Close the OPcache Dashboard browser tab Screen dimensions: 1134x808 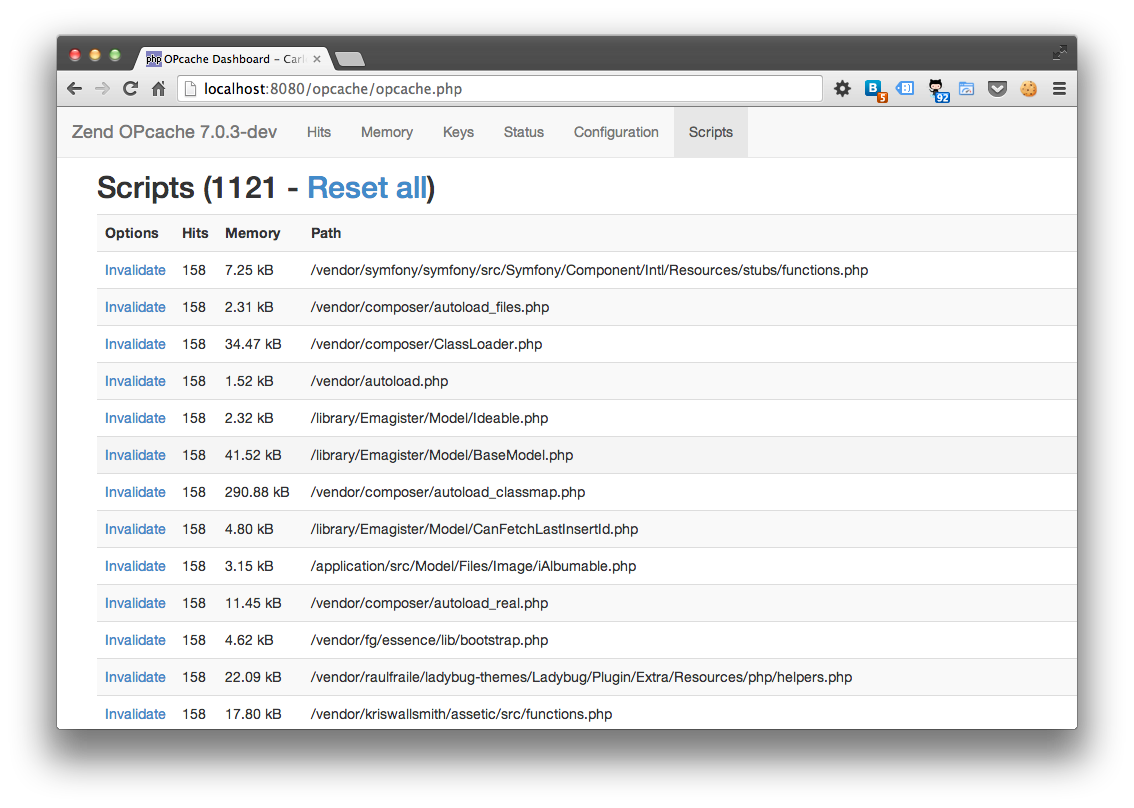point(317,59)
